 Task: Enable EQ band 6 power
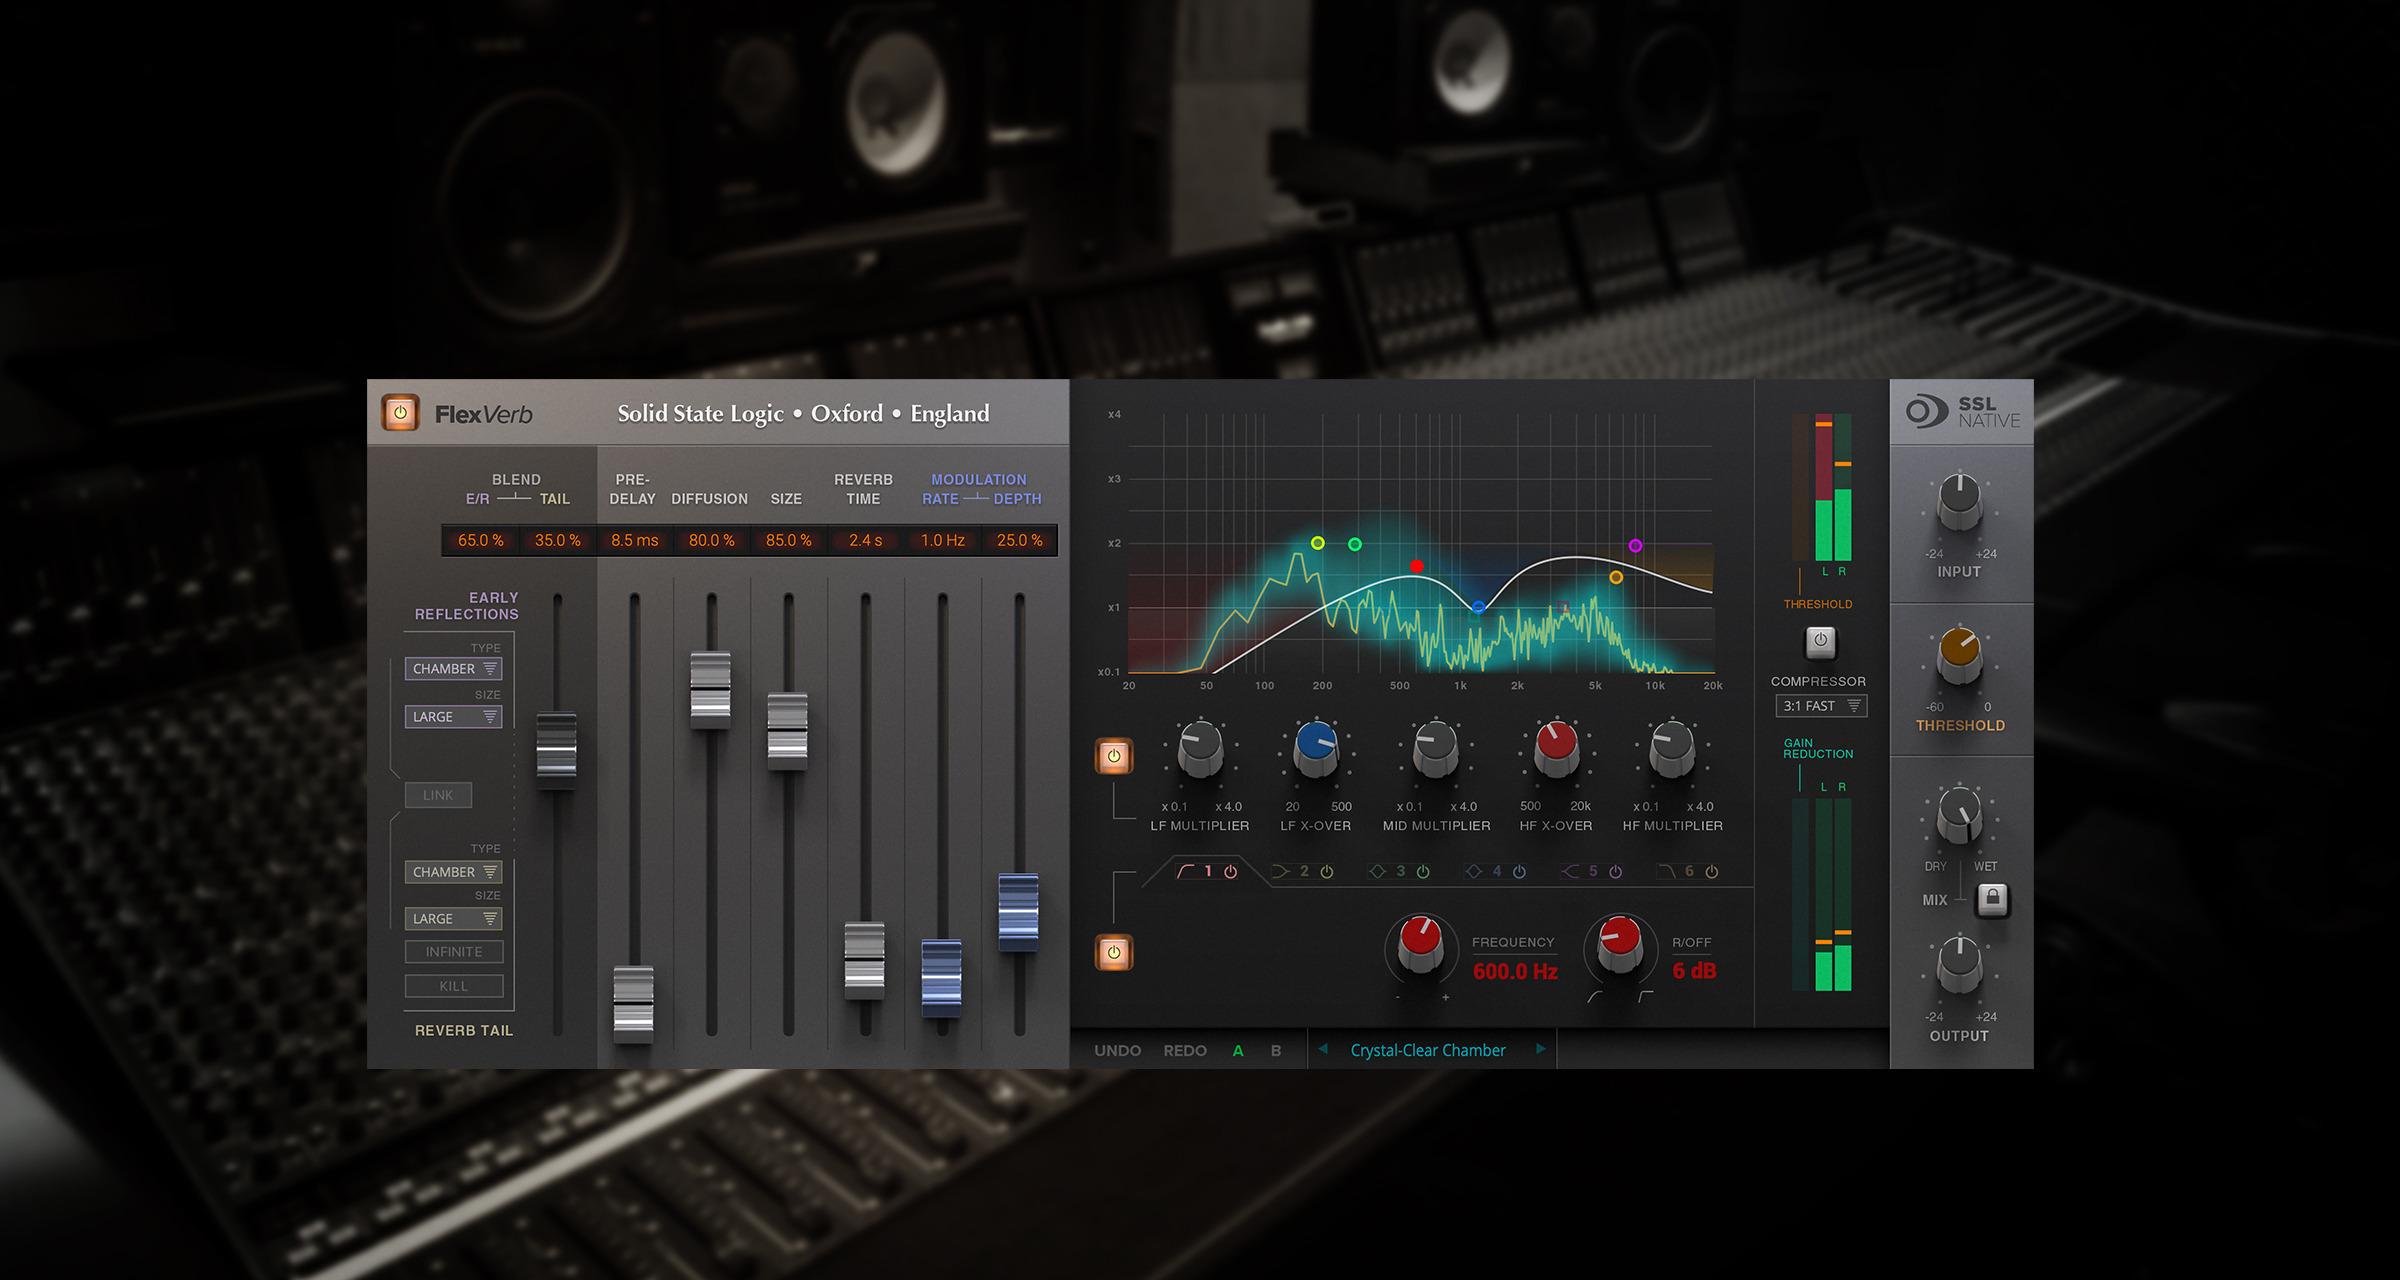(x=1712, y=872)
